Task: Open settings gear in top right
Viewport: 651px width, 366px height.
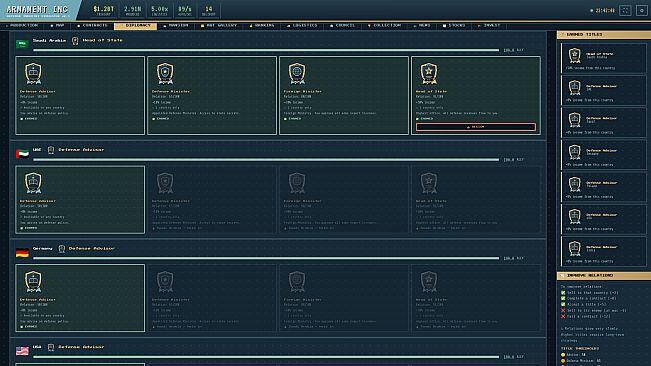Action: coord(641,10)
